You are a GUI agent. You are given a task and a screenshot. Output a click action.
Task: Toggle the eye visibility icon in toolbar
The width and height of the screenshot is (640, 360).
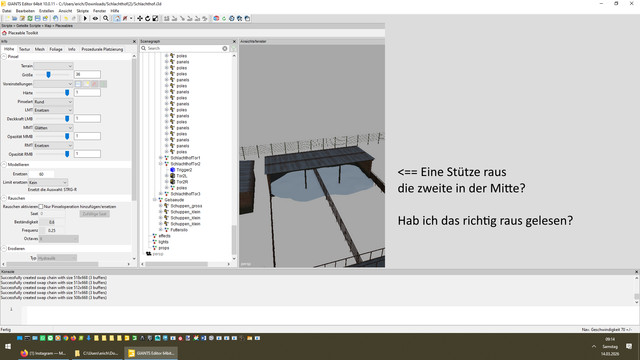95,18
